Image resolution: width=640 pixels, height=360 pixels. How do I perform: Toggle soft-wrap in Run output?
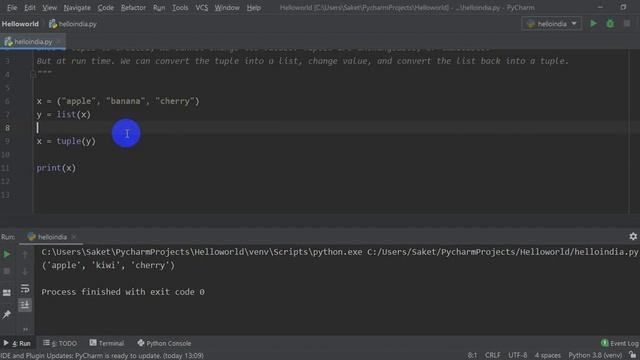point(25,289)
